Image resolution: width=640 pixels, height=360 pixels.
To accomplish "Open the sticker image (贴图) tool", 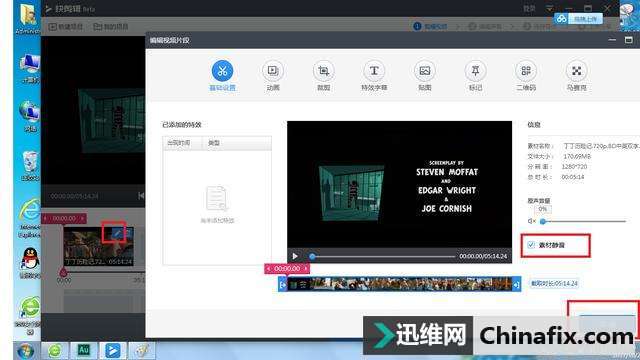I will click(424, 71).
